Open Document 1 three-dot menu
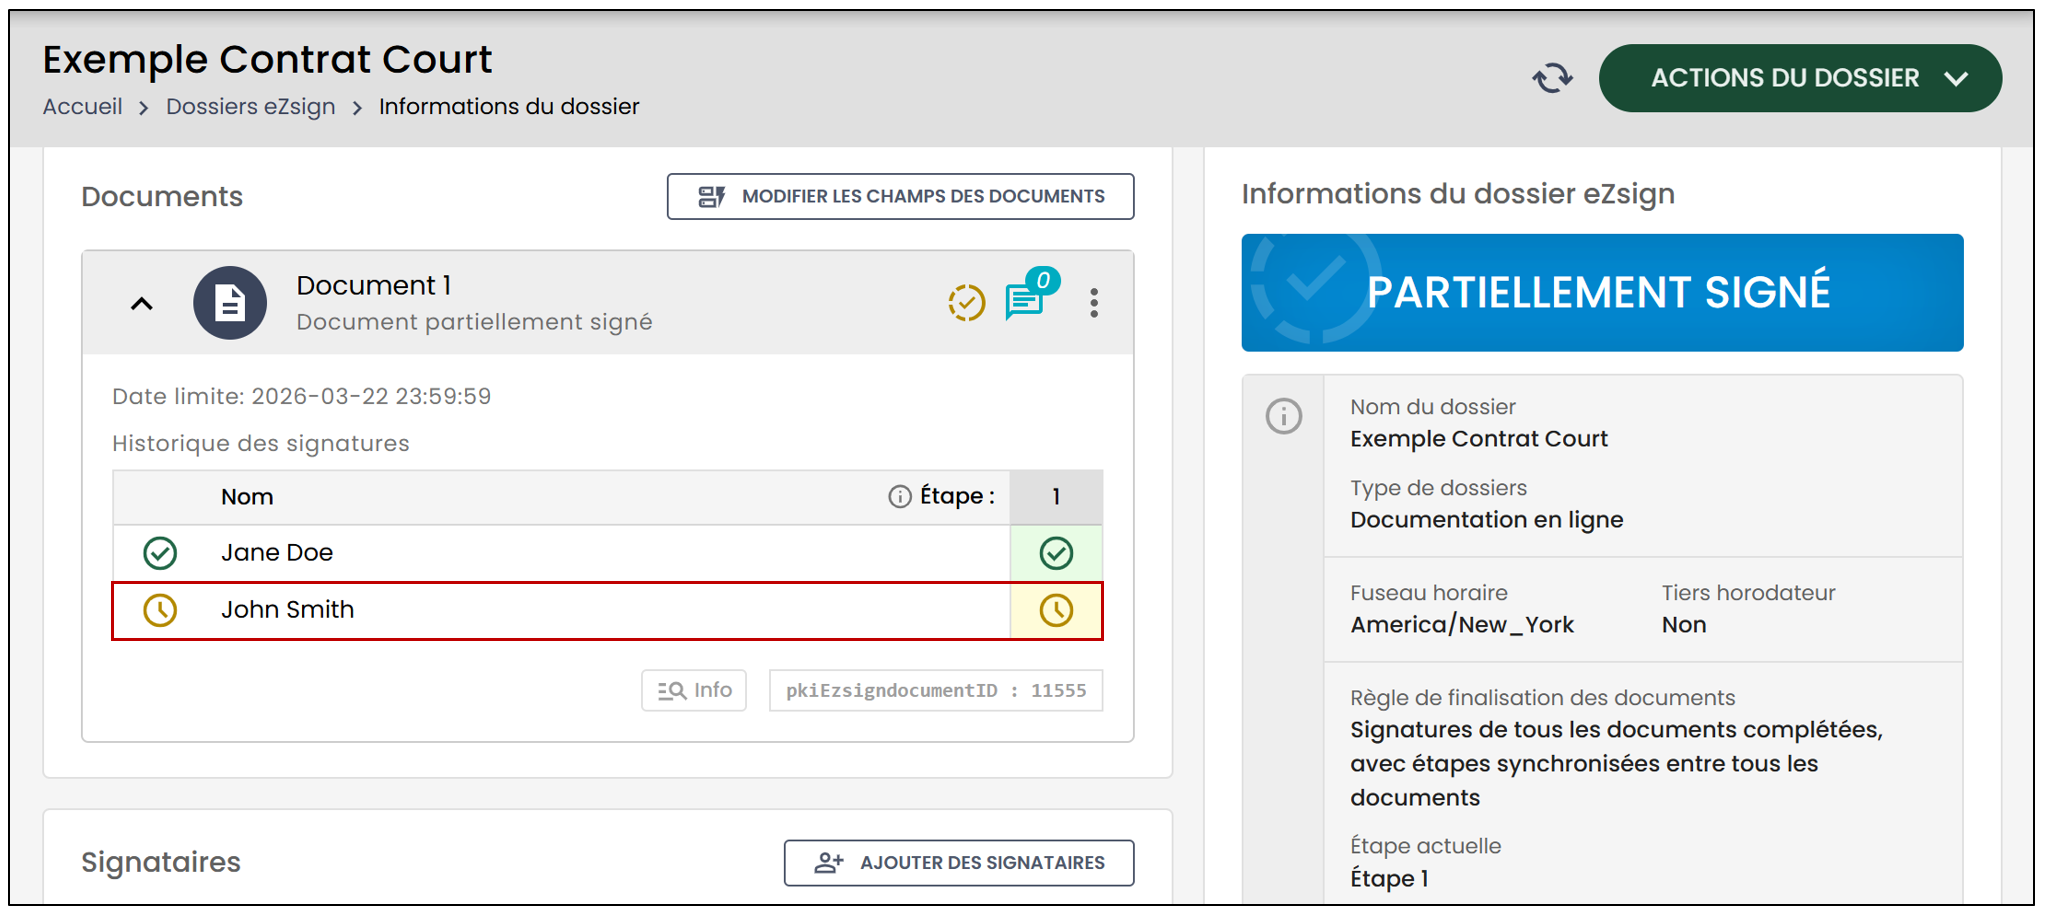The width and height of the screenshot is (2047, 918). pos(1094,303)
